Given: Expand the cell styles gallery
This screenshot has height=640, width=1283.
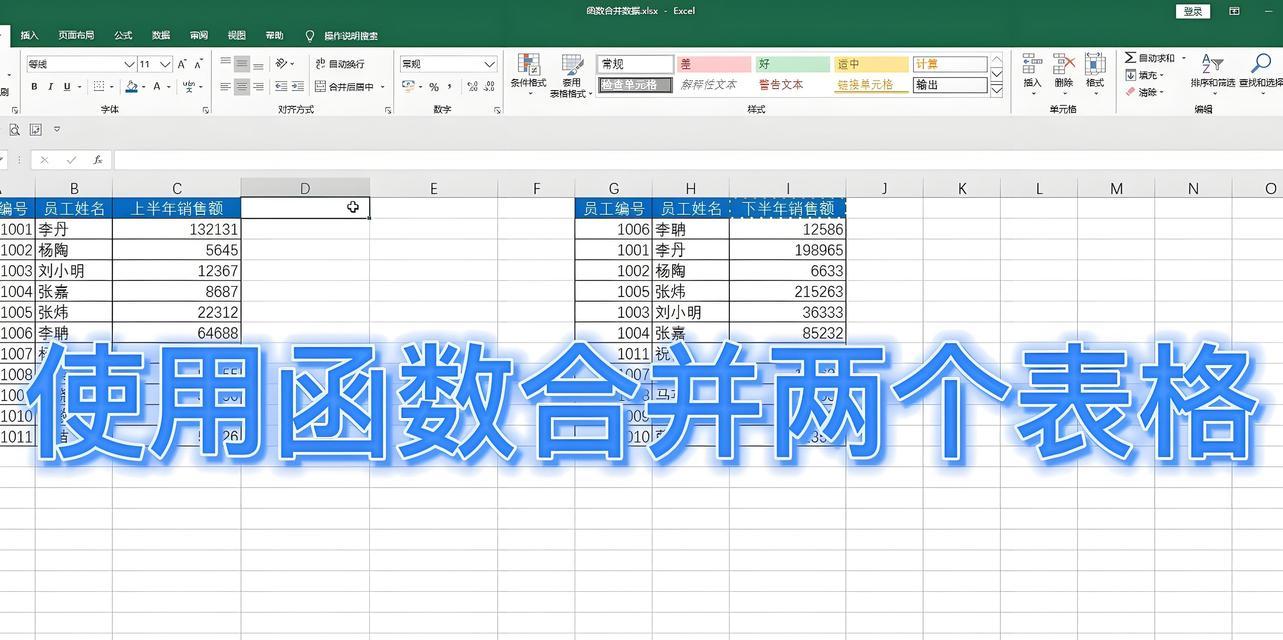Looking at the screenshot, I should [x=996, y=89].
